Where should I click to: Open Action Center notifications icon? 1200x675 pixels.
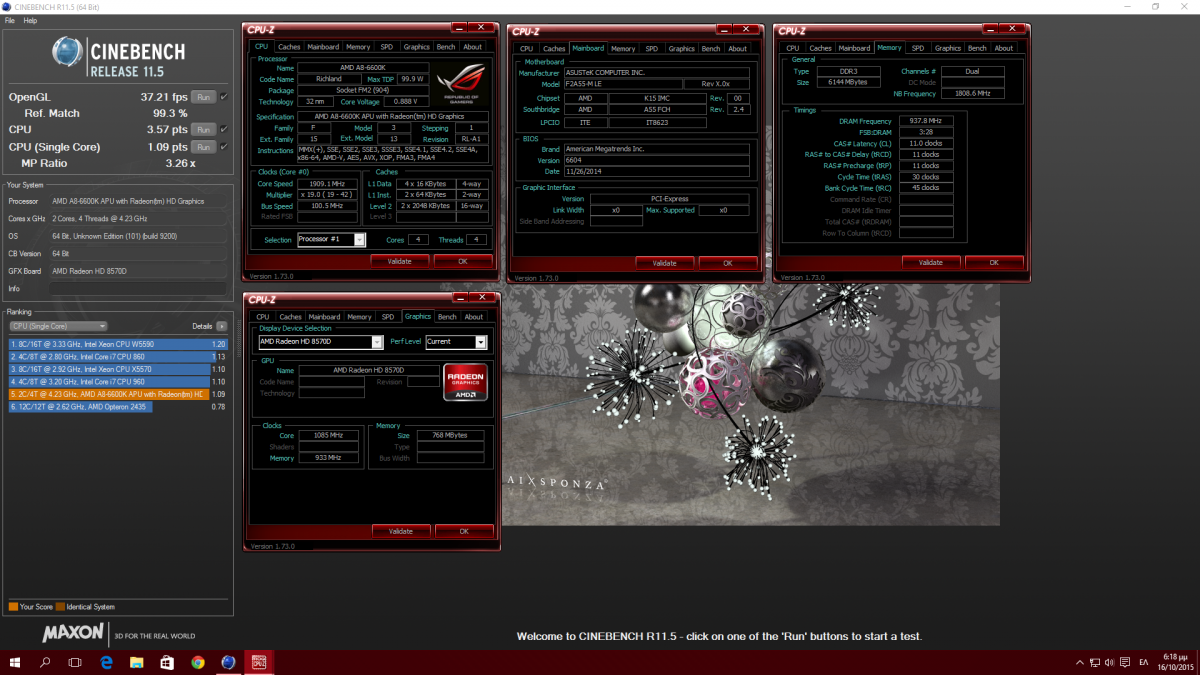(x=1126, y=663)
